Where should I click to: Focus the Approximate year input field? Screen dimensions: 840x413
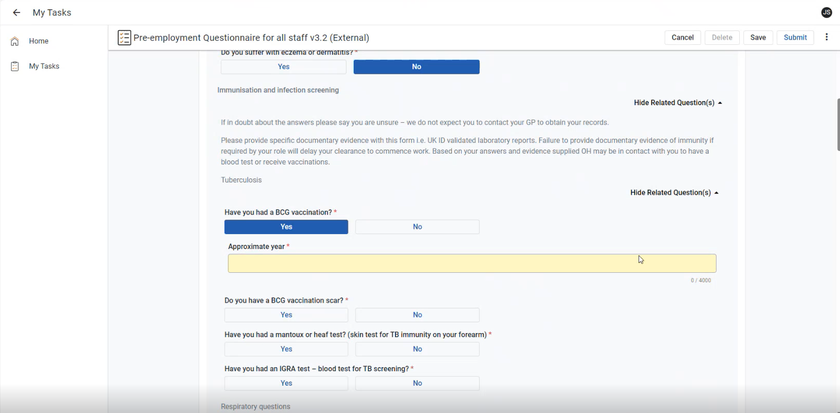pos(472,264)
